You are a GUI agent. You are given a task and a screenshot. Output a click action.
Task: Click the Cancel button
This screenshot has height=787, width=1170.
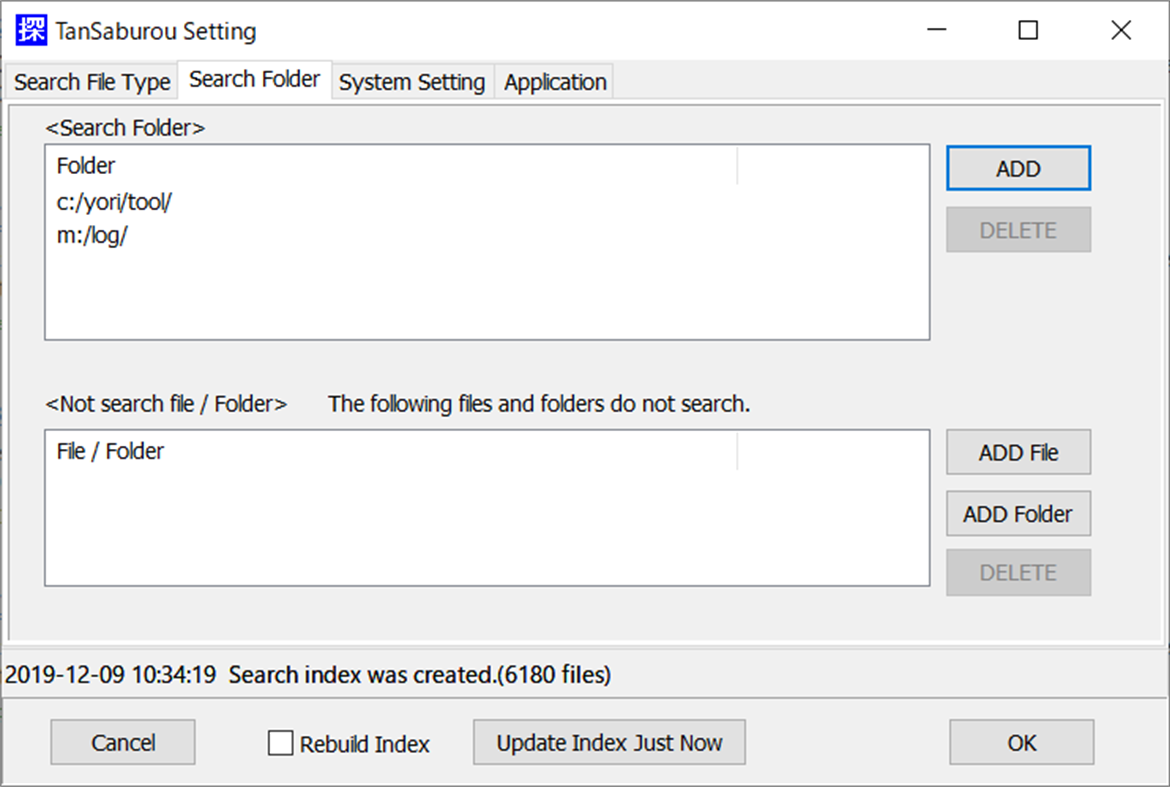pos(122,742)
